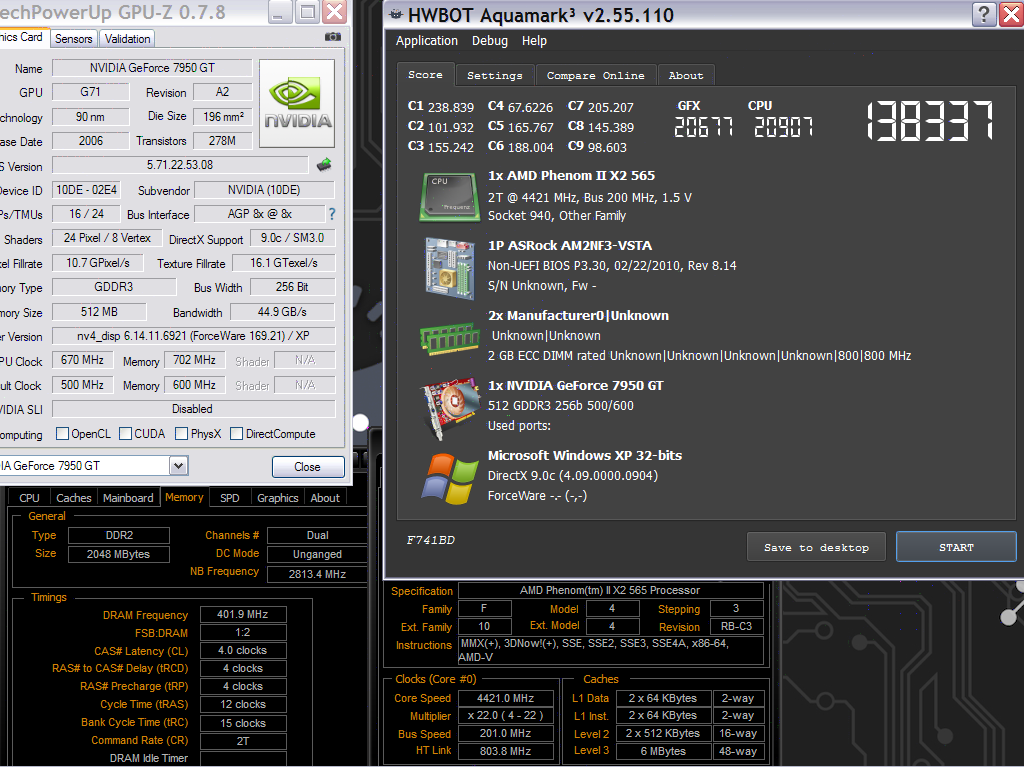Image resolution: width=1024 pixels, height=768 pixels.
Task: Click the START benchmark button
Action: (x=955, y=547)
